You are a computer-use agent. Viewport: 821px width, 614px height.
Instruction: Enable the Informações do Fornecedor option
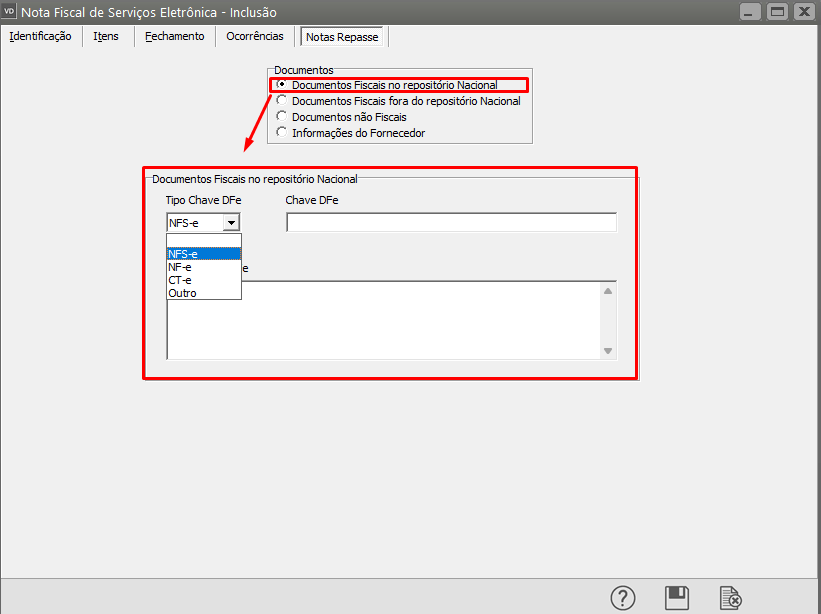pos(282,133)
